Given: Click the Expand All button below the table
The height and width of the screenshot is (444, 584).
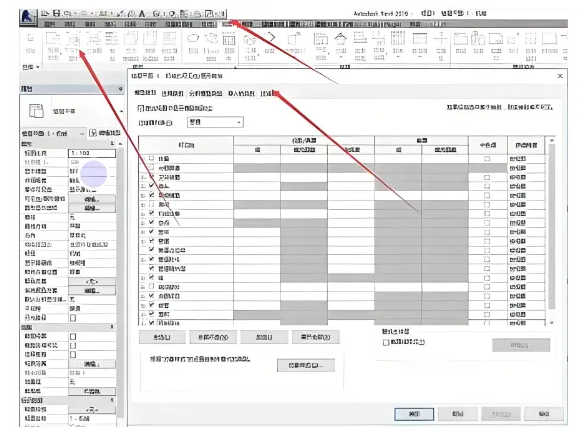Looking at the screenshot, I should click(315, 337).
